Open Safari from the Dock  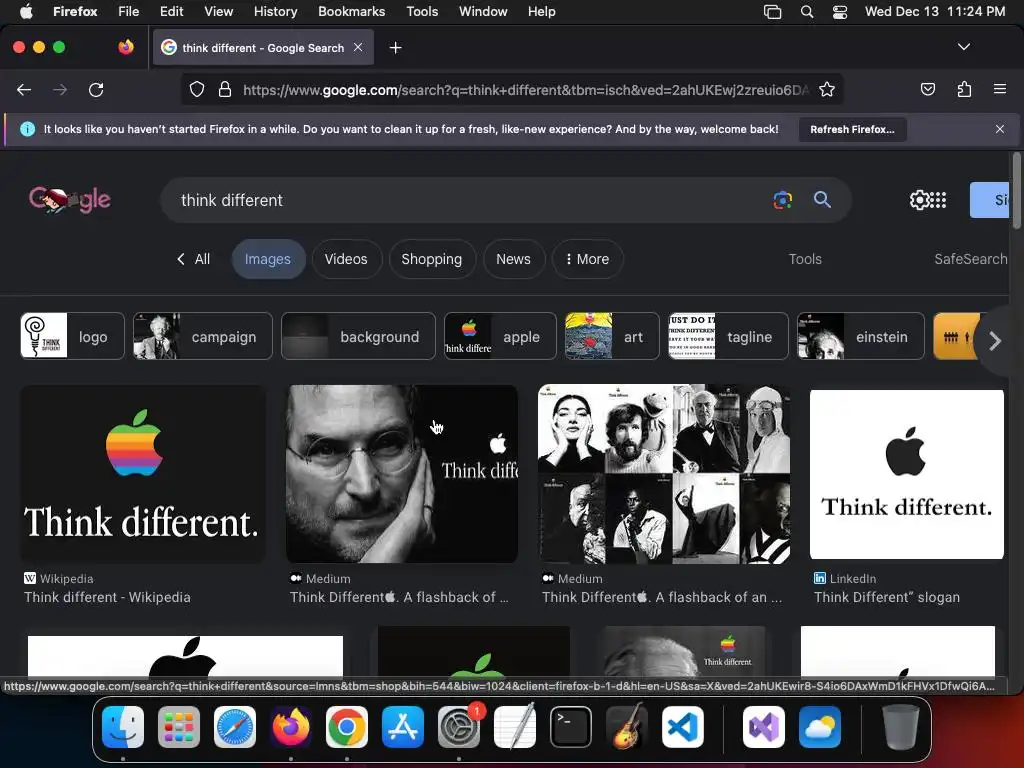point(235,727)
